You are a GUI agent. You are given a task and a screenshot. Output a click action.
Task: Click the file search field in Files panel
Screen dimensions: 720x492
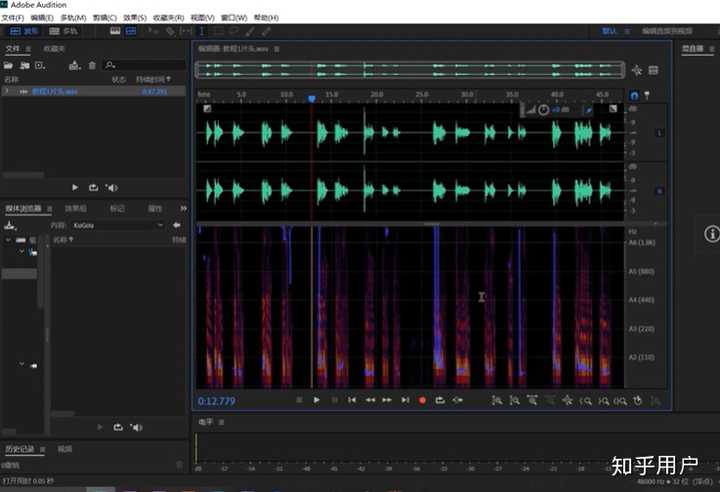point(145,65)
